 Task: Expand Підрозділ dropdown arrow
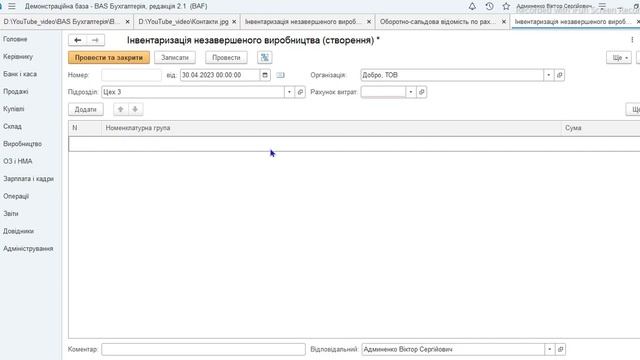[289, 92]
